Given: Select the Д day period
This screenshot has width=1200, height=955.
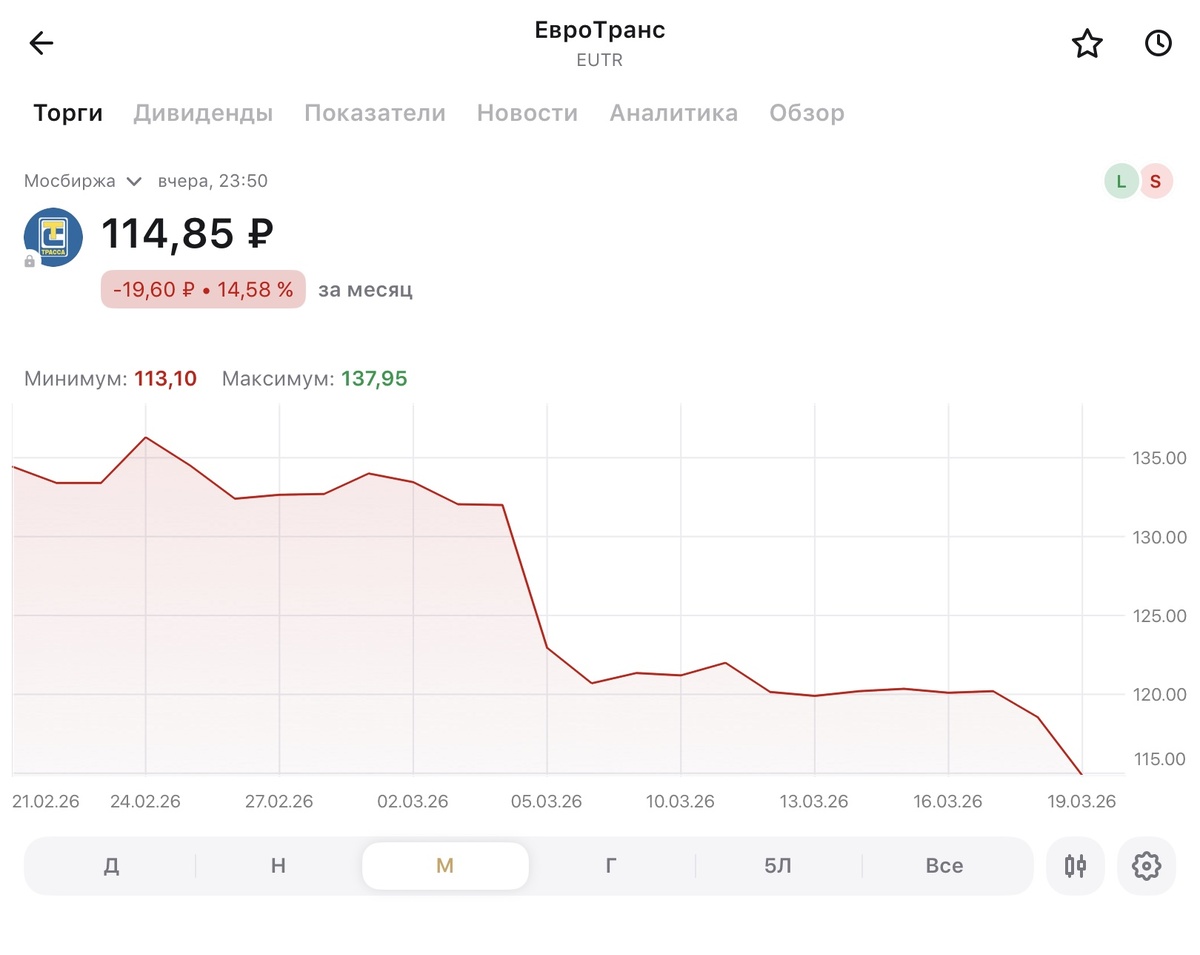Looking at the screenshot, I should pyautogui.click(x=111, y=866).
